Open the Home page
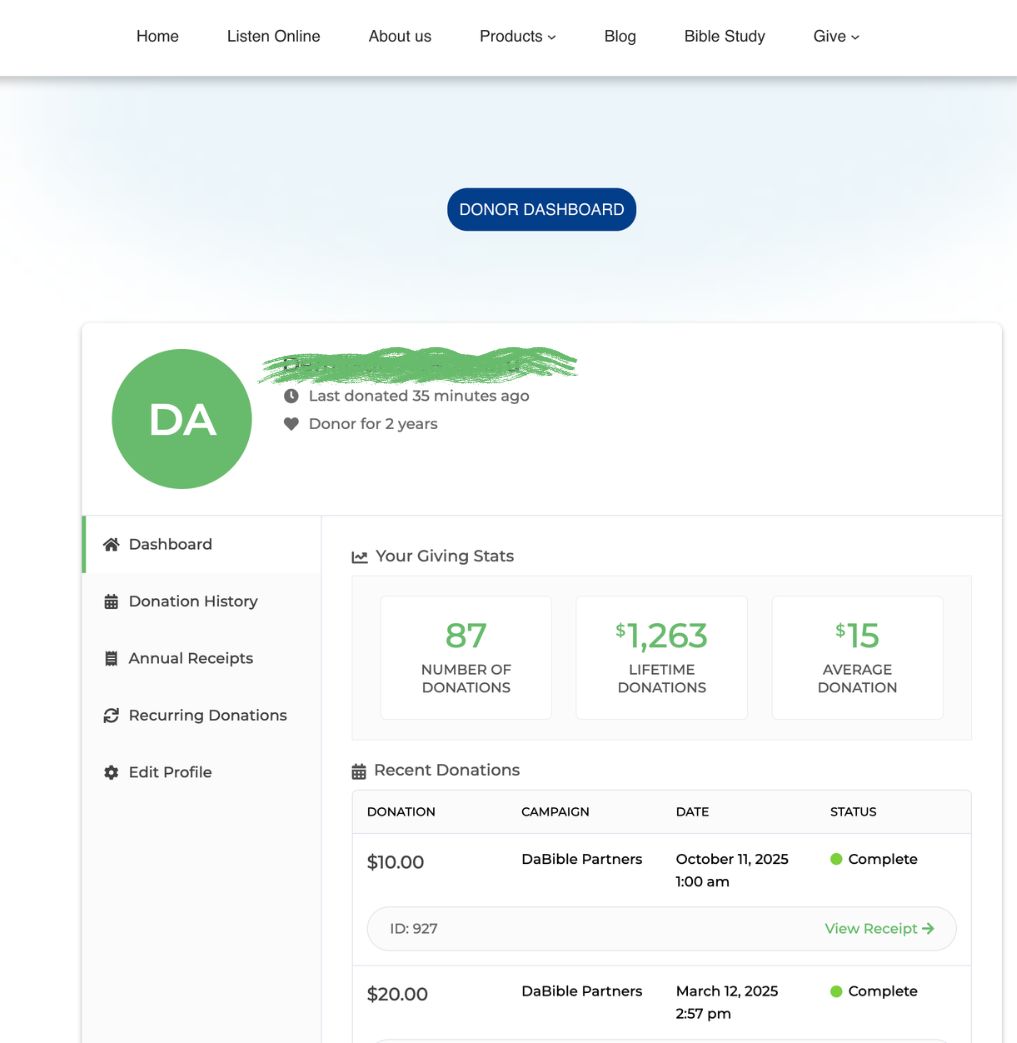This screenshot has width=1017, height=1043. click(x=157, y=36)
